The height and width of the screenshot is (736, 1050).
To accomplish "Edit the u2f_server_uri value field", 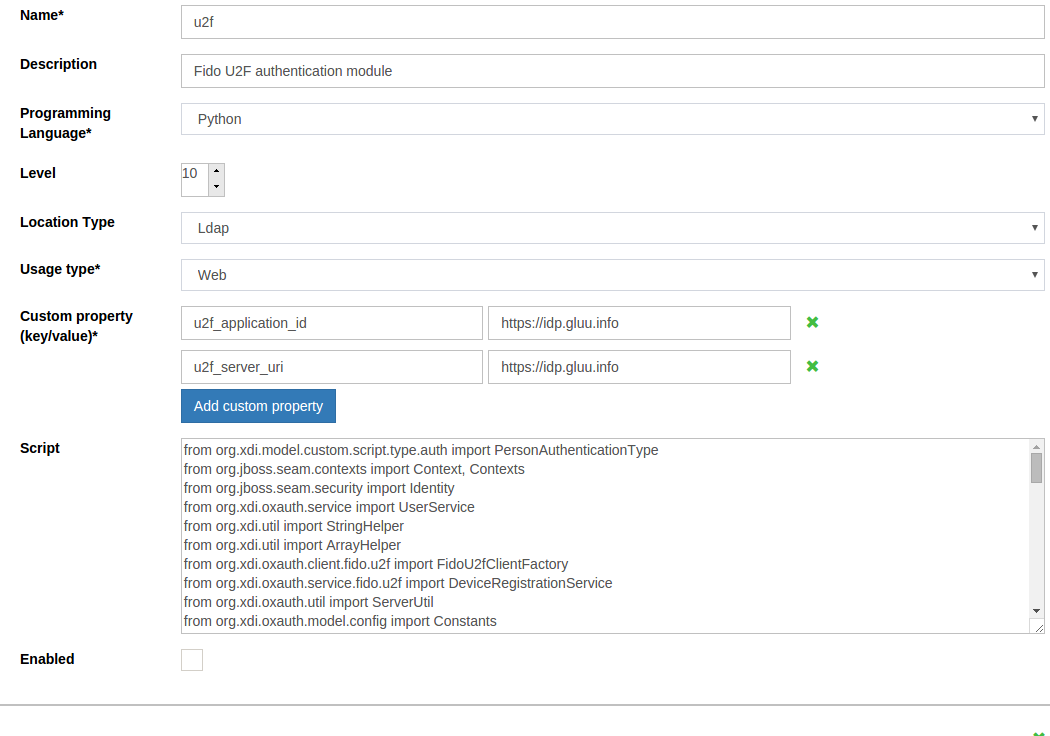I will pos(638,367).
